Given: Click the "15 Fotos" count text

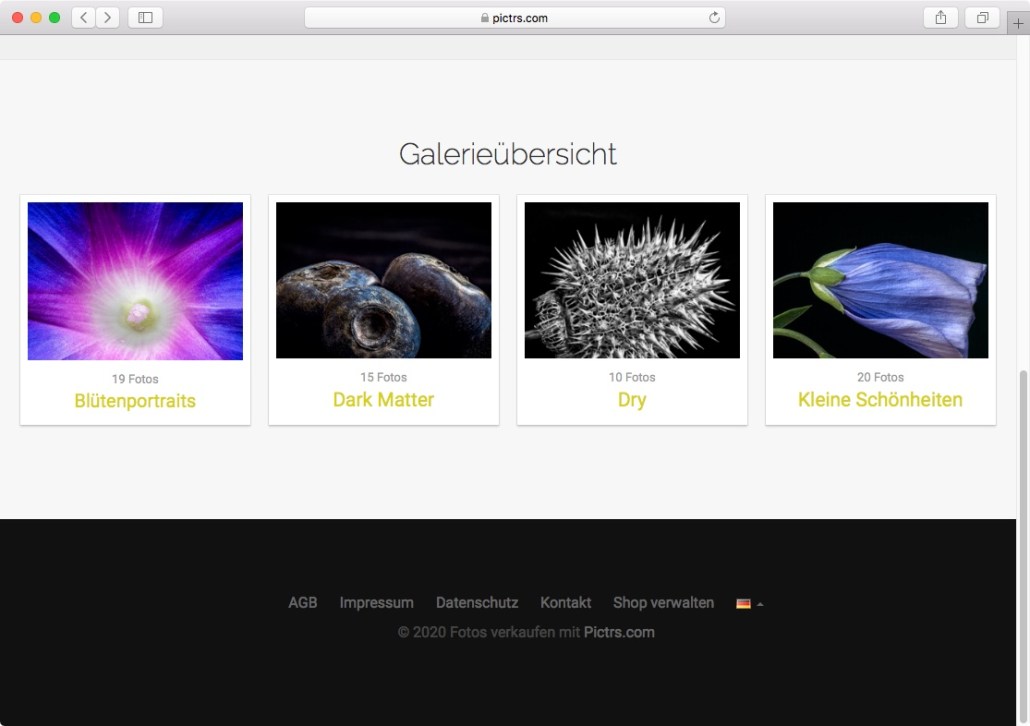Looking at the screenshot, I should coord(384,377).
